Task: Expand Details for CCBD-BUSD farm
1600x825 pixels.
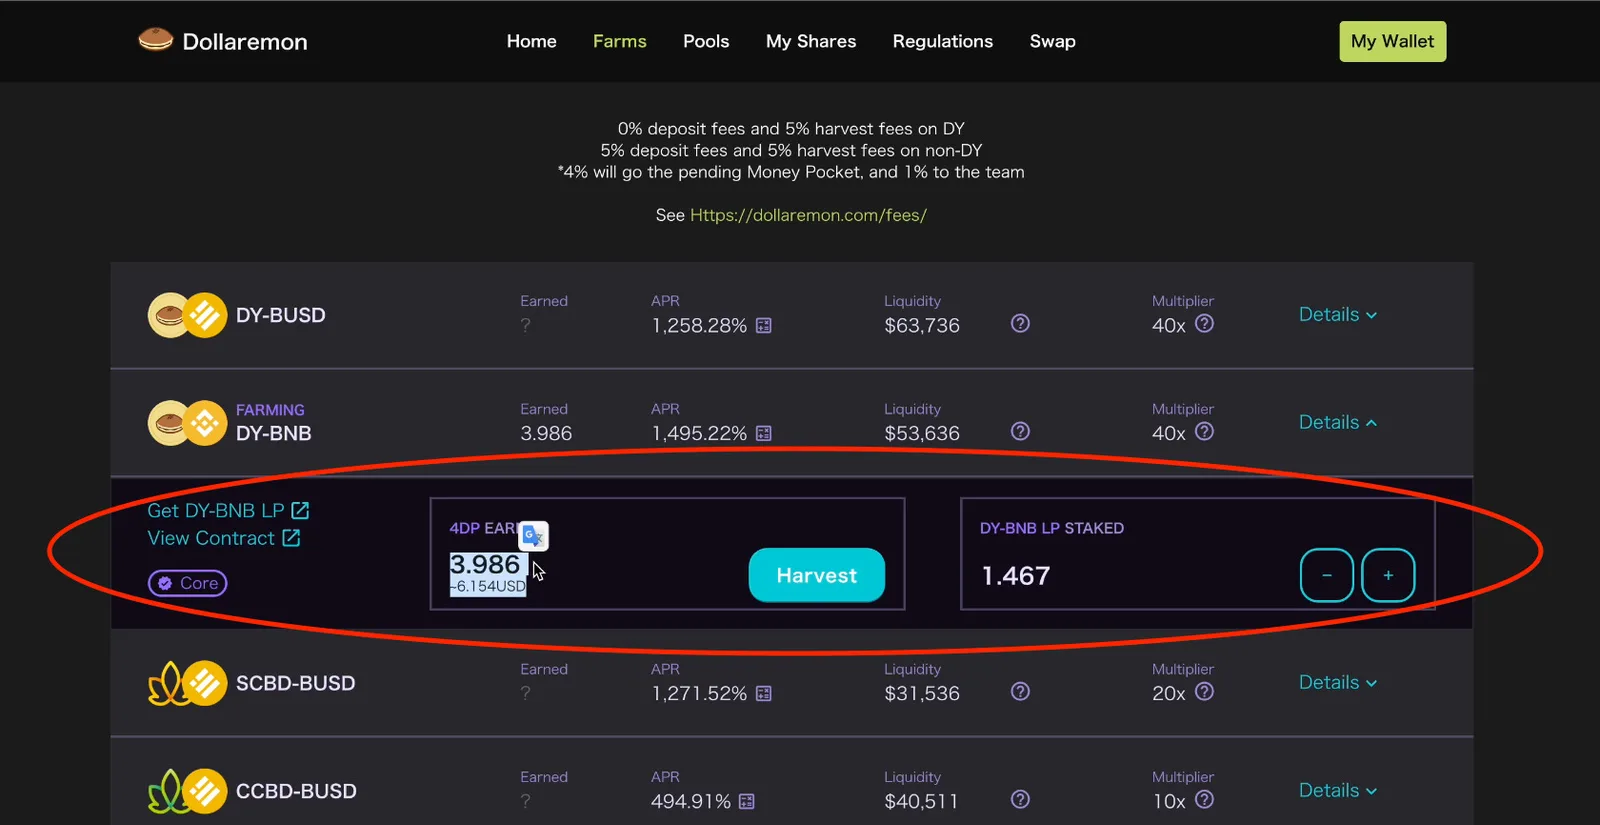Action: click(x=1338, y=790)
